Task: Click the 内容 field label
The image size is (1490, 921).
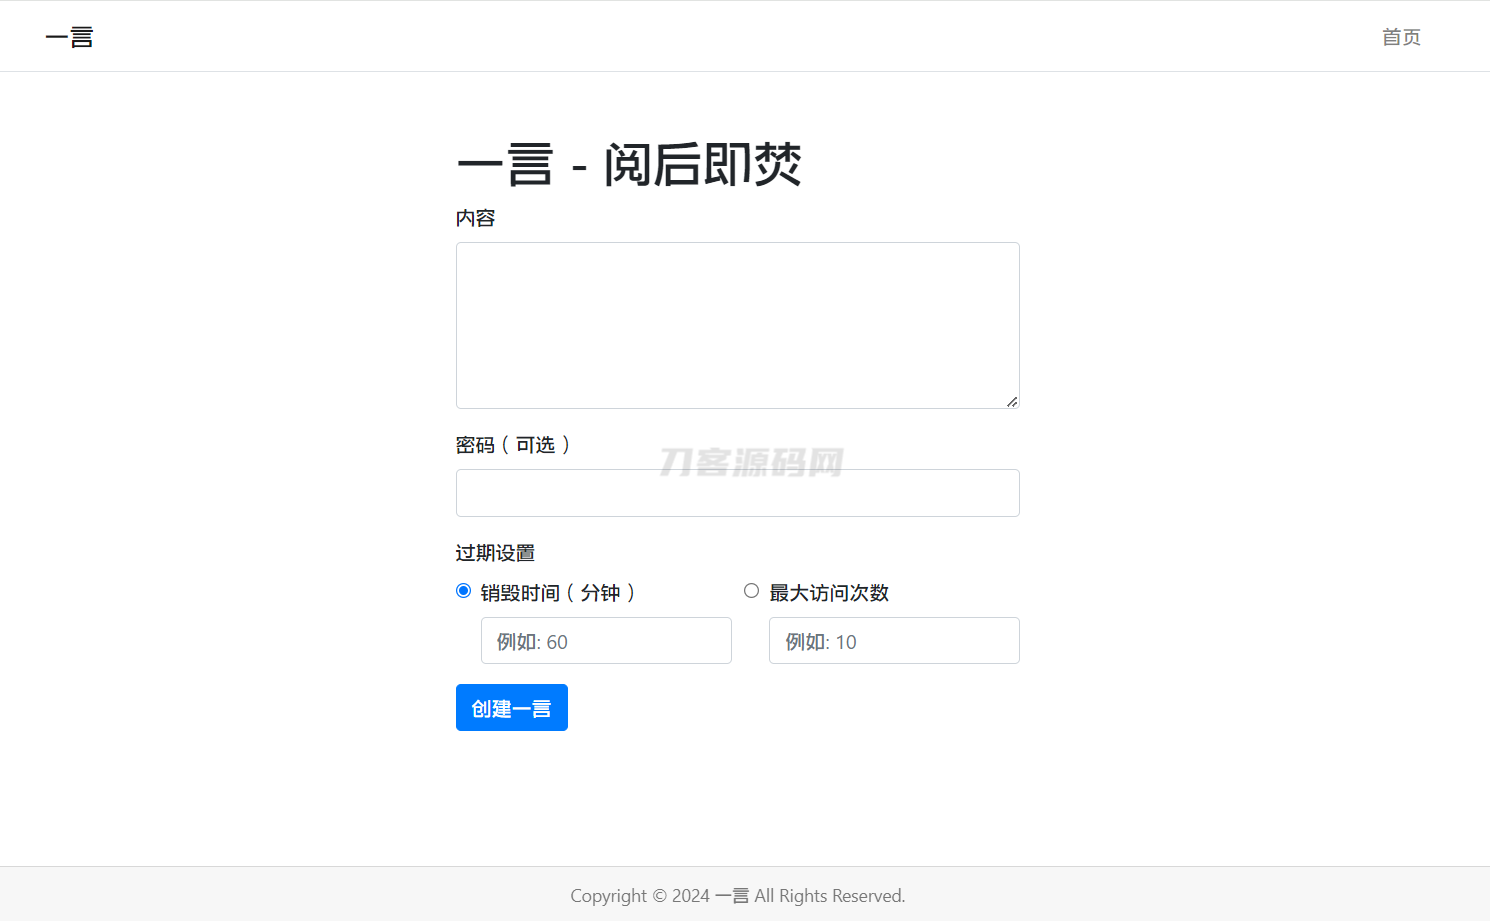Action: (475, 217)
